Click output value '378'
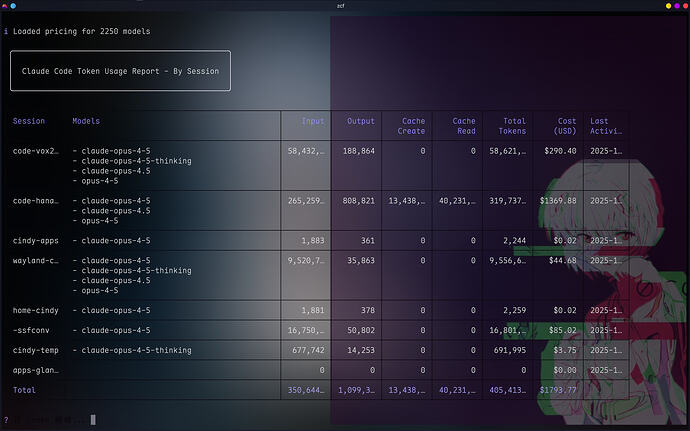The image size is (690, 431). click(368, 310)
